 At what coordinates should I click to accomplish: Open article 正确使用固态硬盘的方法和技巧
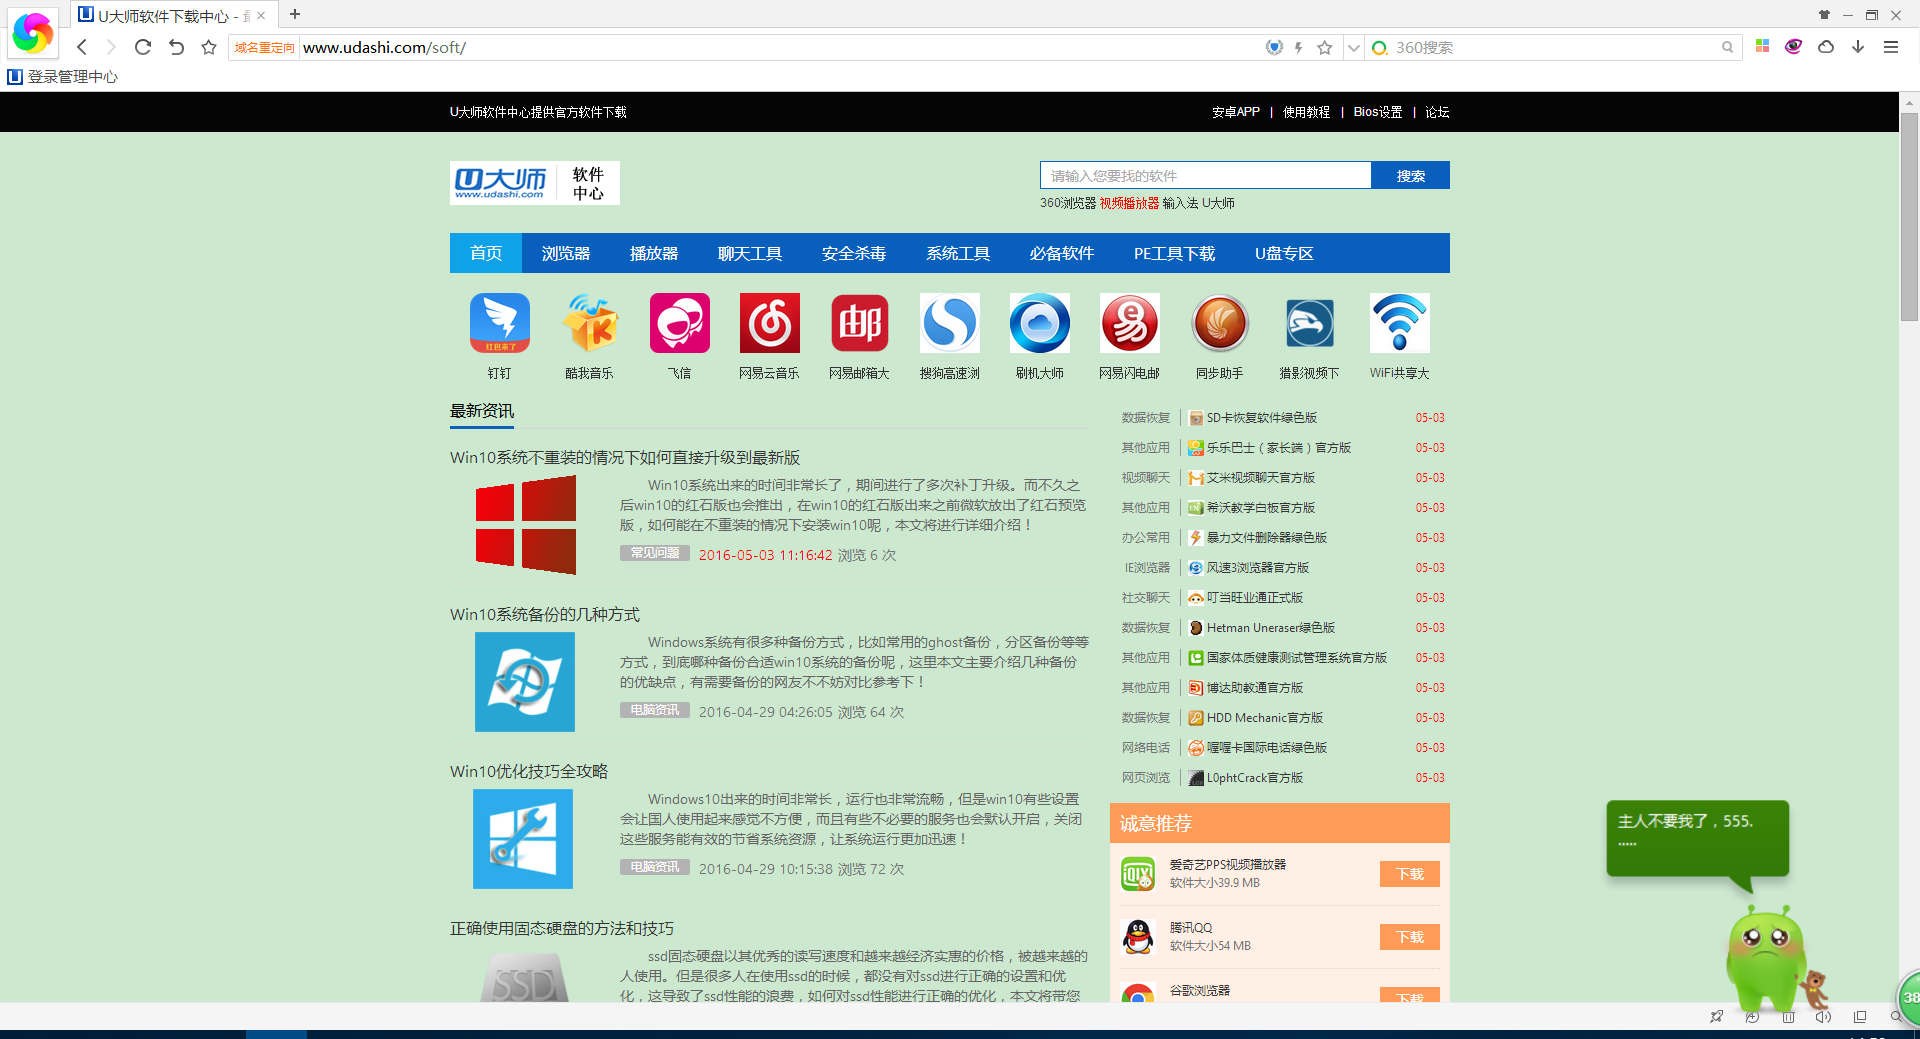562,928
